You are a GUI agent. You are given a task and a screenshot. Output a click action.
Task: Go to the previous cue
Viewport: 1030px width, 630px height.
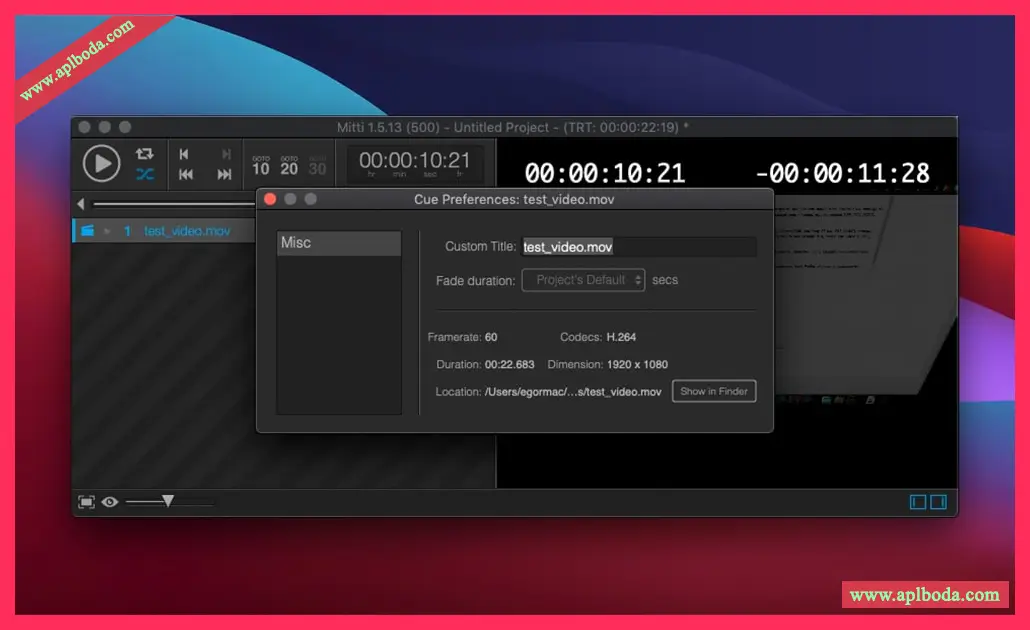point(186,175)
